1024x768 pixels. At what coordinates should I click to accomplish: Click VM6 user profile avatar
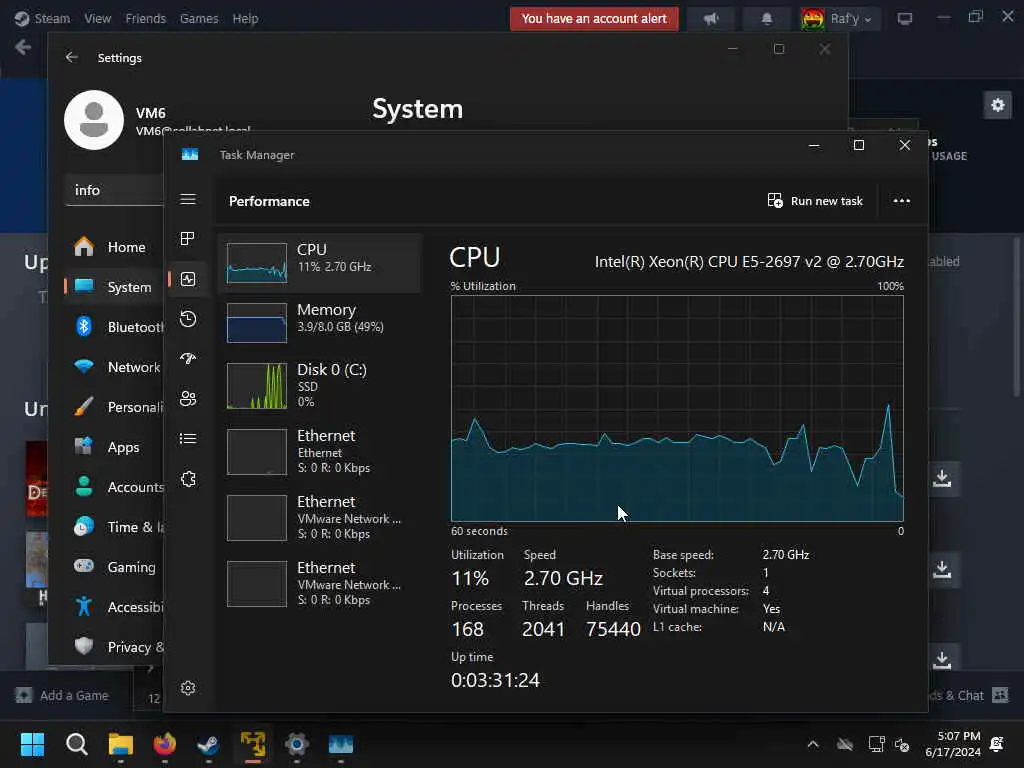(x=94, y=120)
